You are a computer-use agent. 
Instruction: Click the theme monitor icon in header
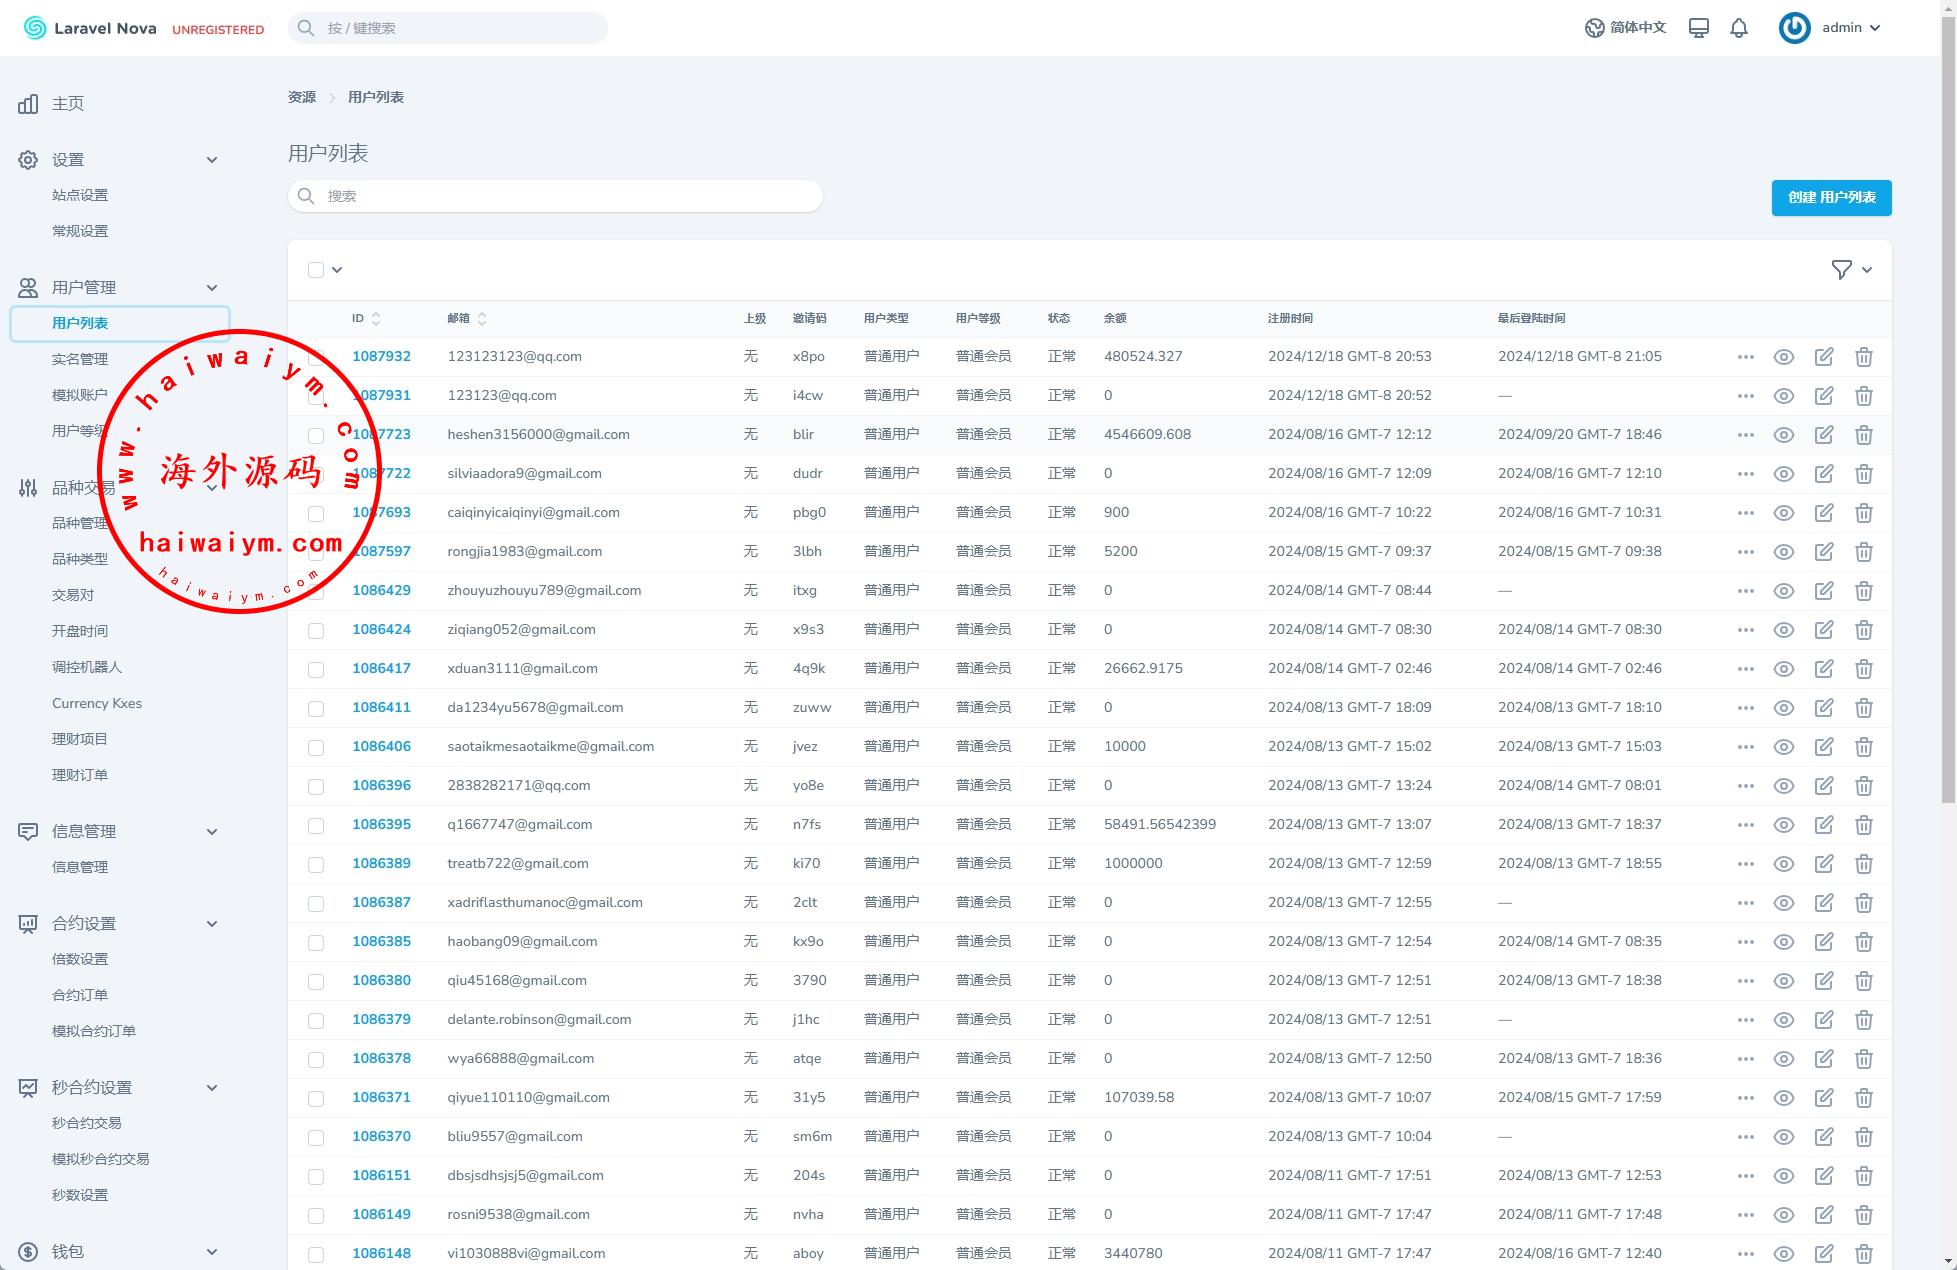click(x=1698, y=28)
